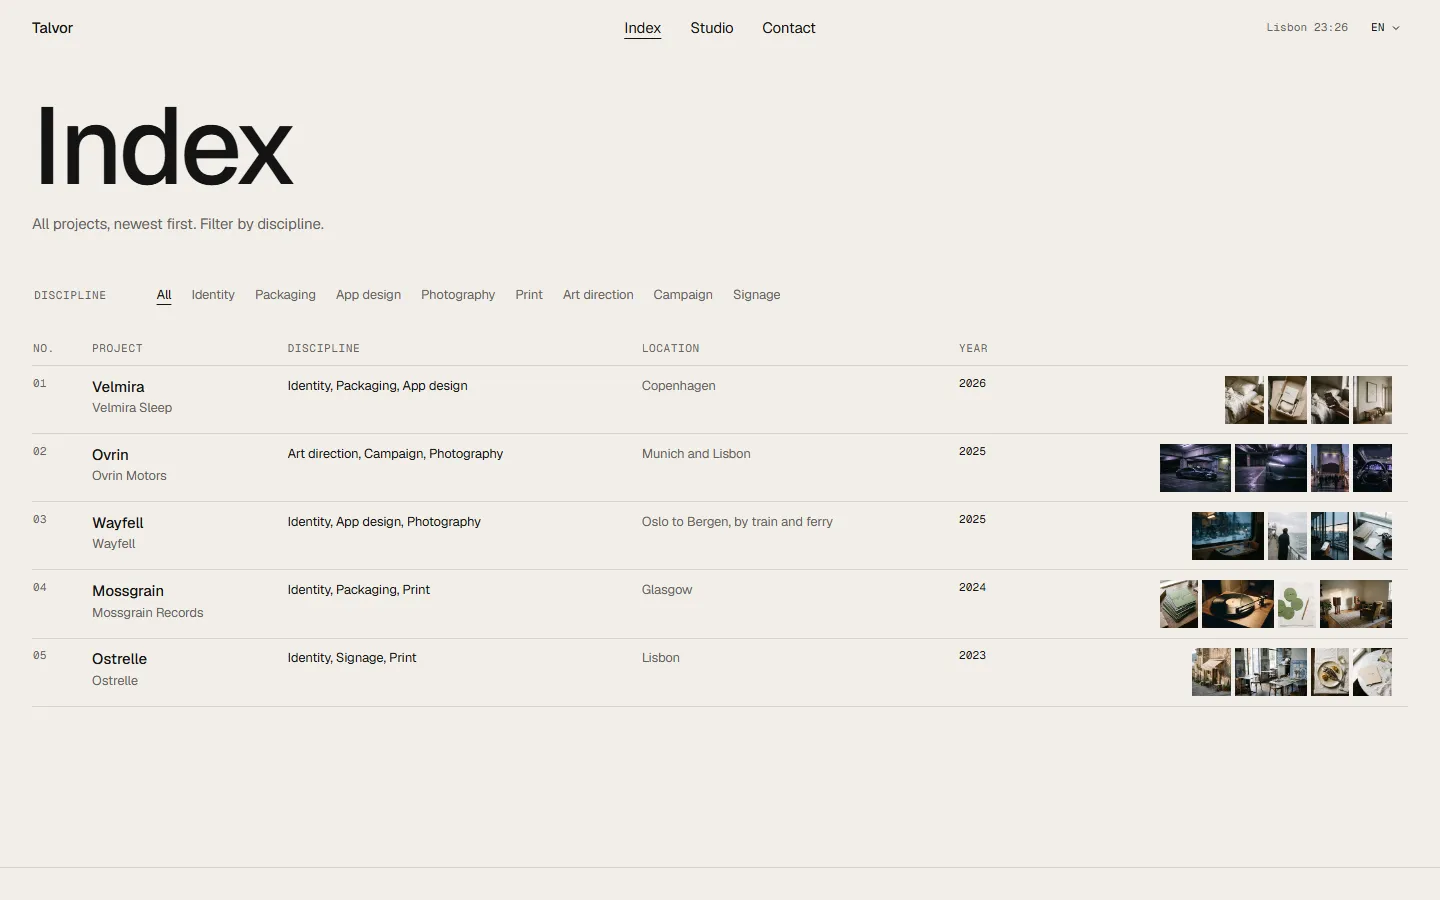Click the Oslo to Bergen location text
The width and height of the screenshot is (1440, 900).
[x=737, y=522]
